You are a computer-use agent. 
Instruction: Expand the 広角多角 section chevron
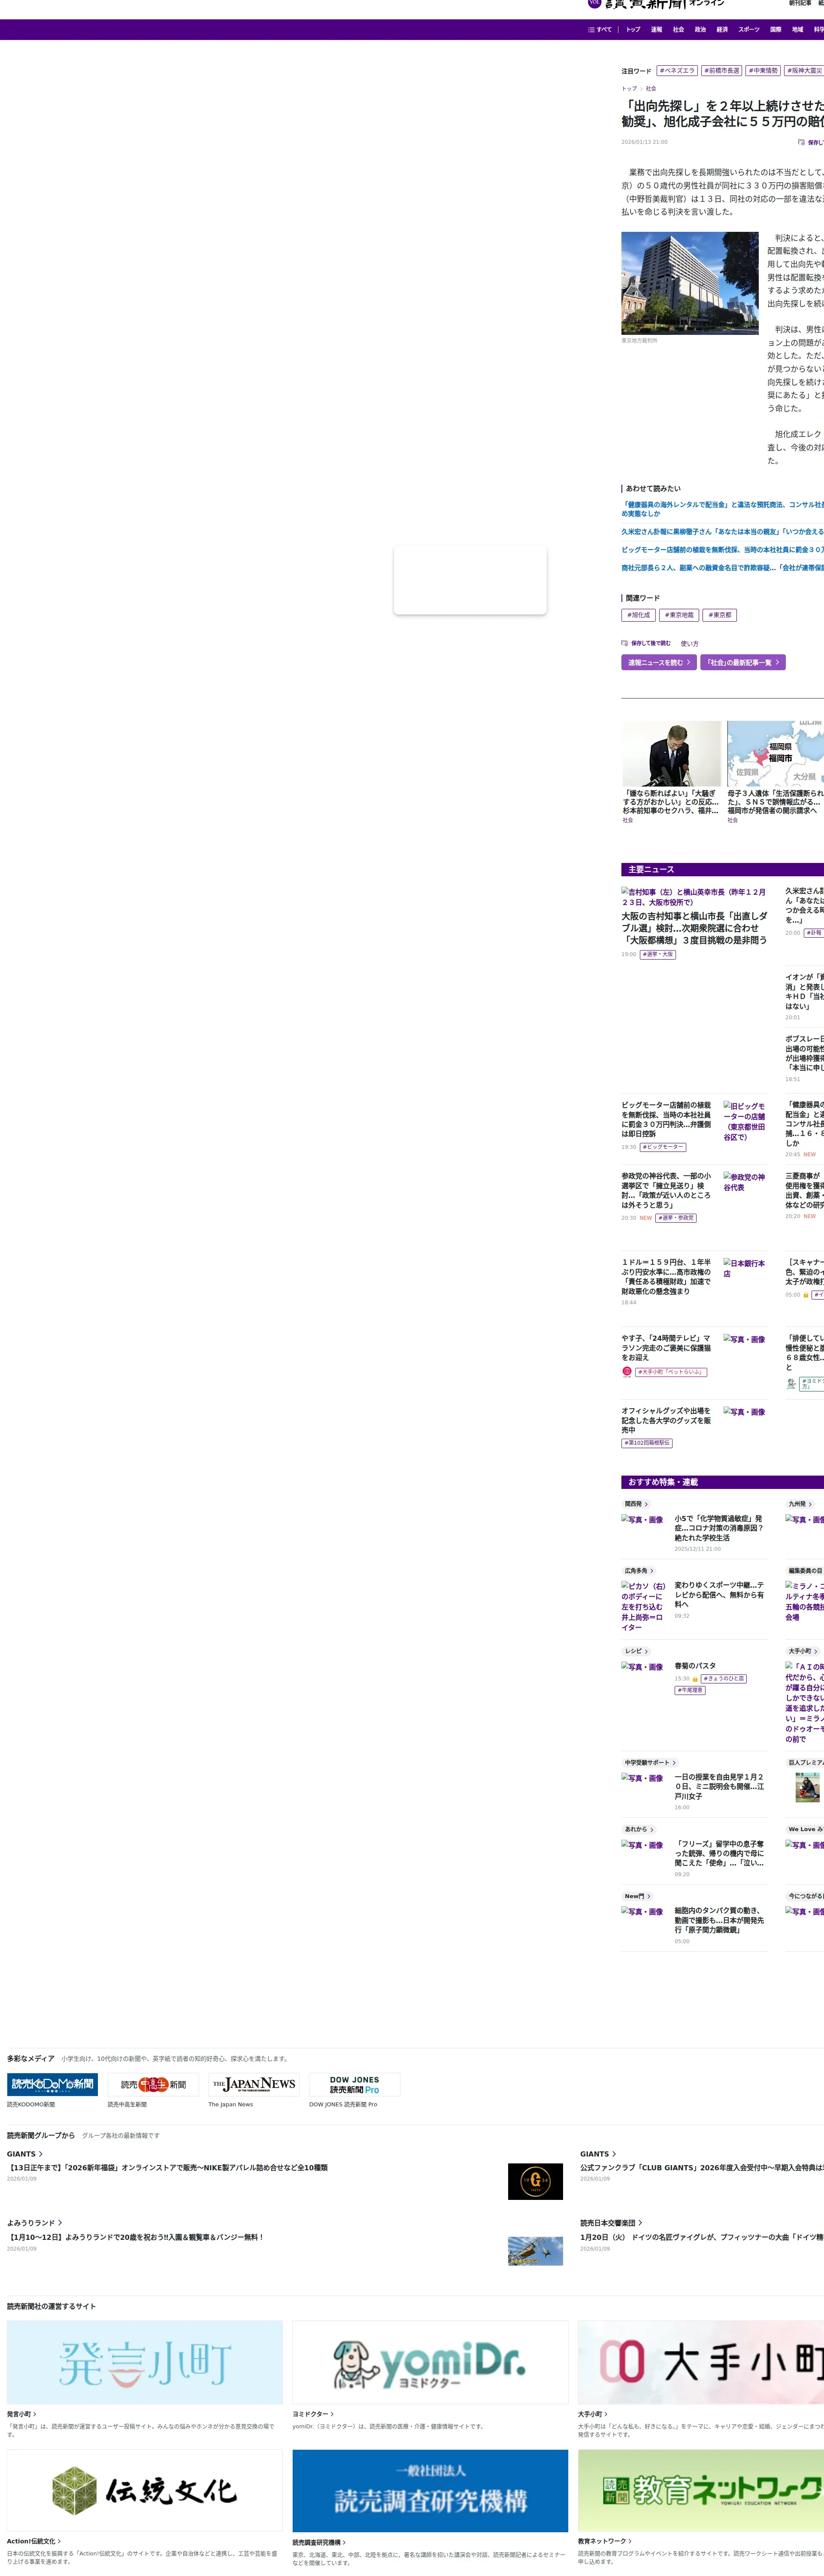pyautogui.click(x=652, y=1571)
